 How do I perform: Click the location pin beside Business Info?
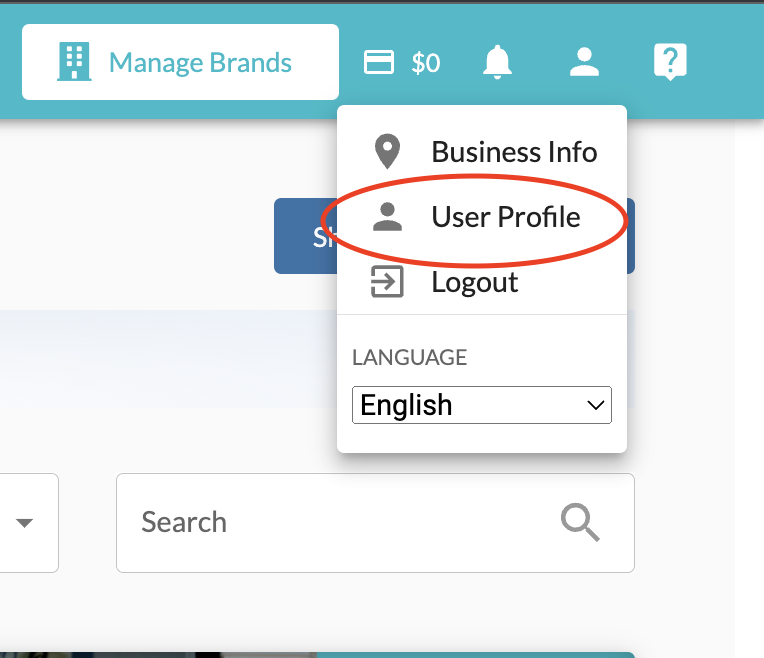[387, 152]
